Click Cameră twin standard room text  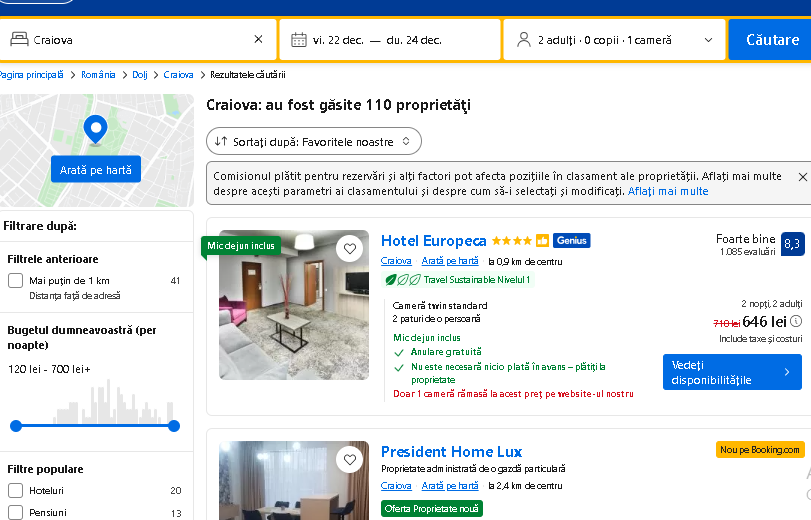click(440, 306)
